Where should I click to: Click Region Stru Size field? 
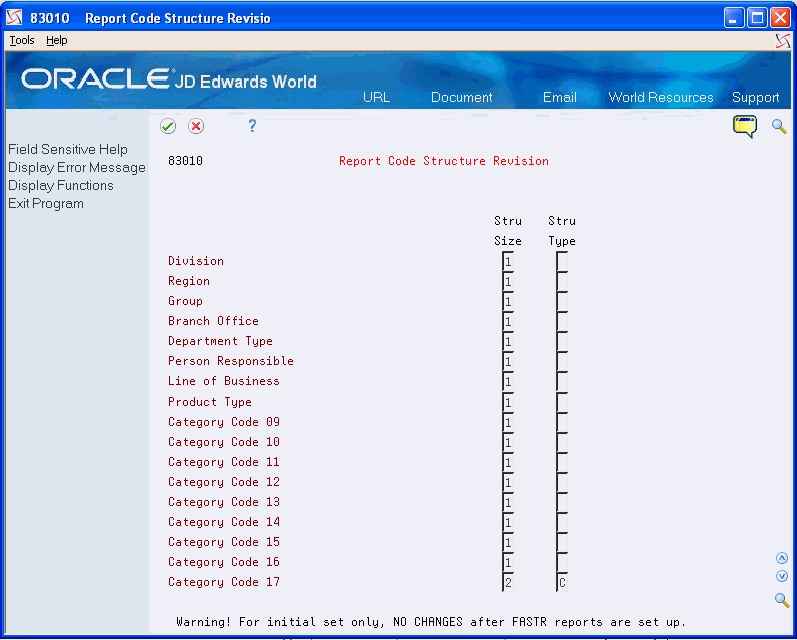[x=508, y=282]
